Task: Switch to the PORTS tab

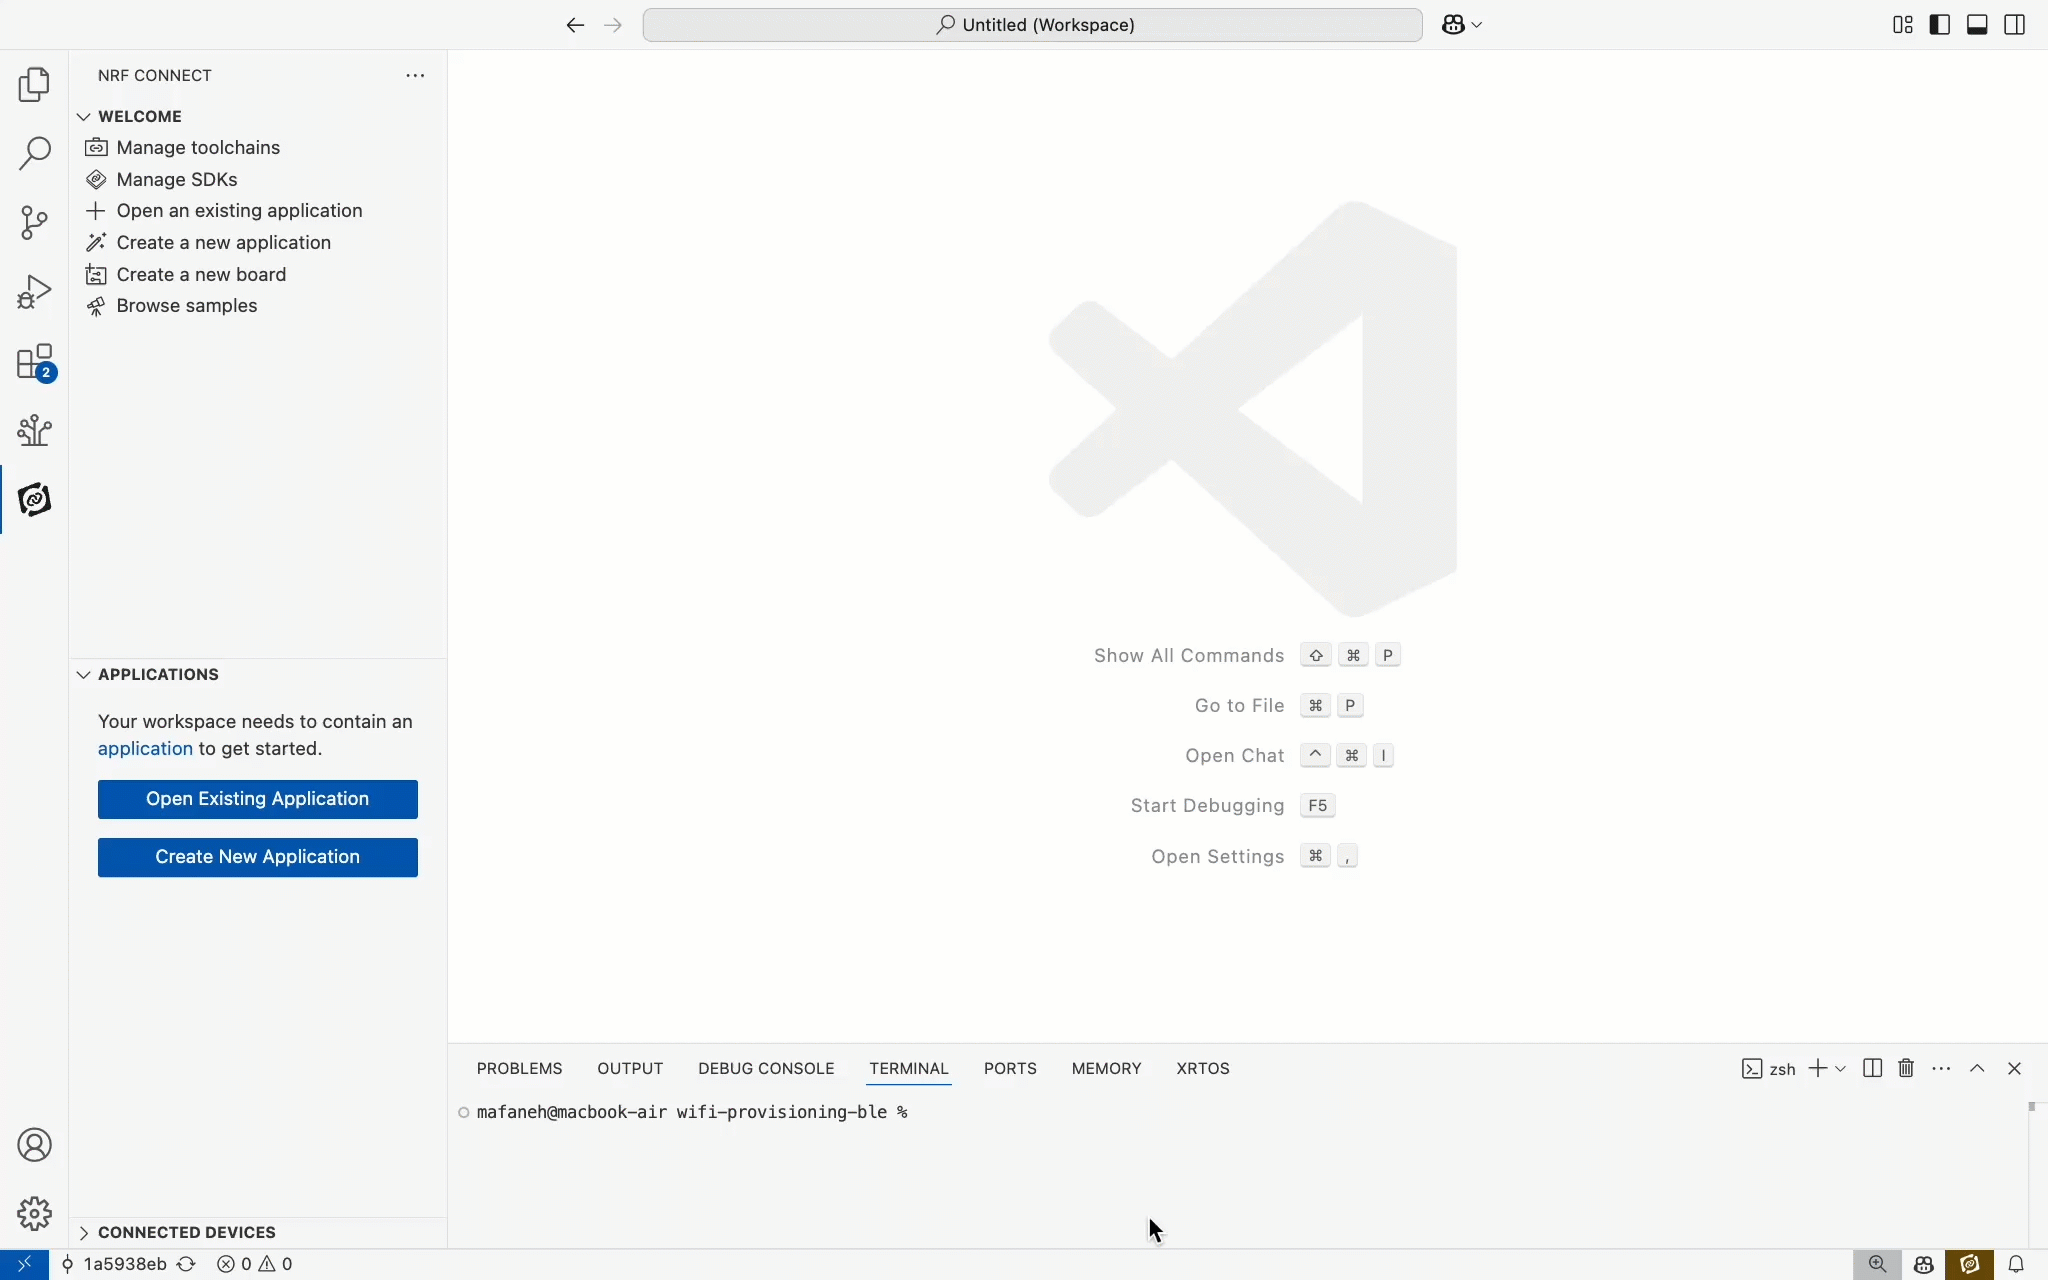Action: [x=1010, y=1069]
